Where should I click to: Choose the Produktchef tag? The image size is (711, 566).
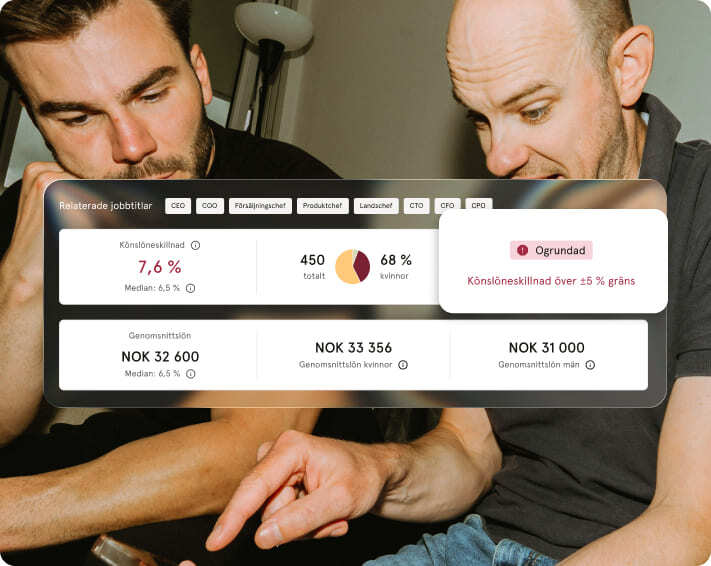[322, 206]
